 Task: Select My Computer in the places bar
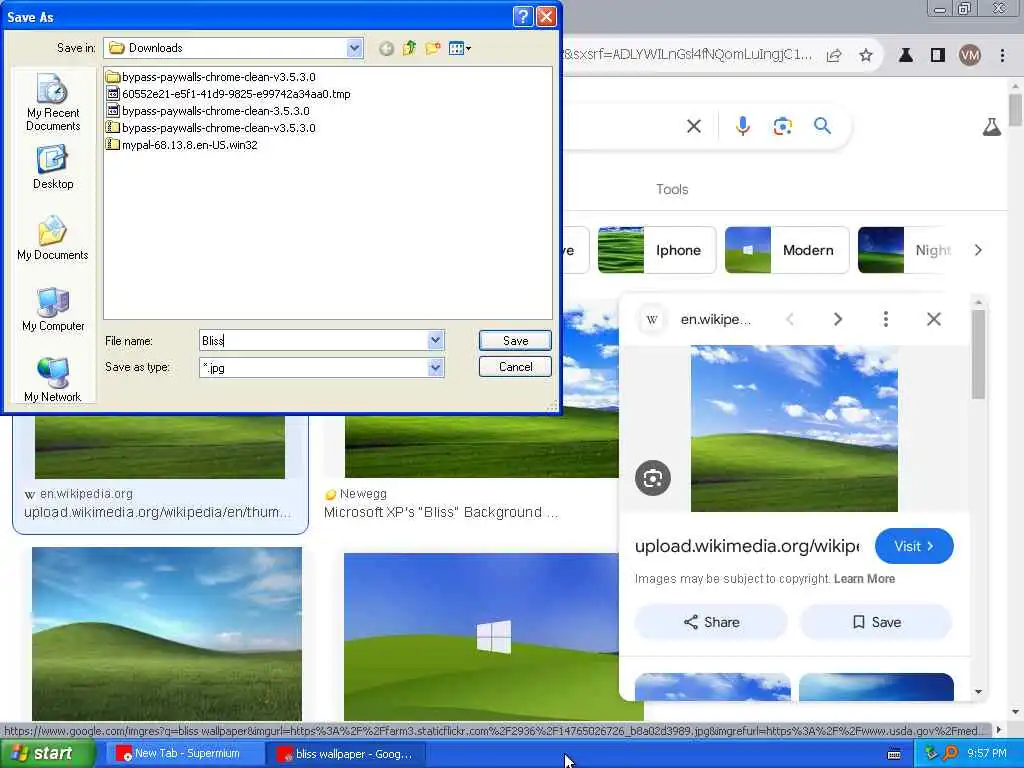point(53,310)
